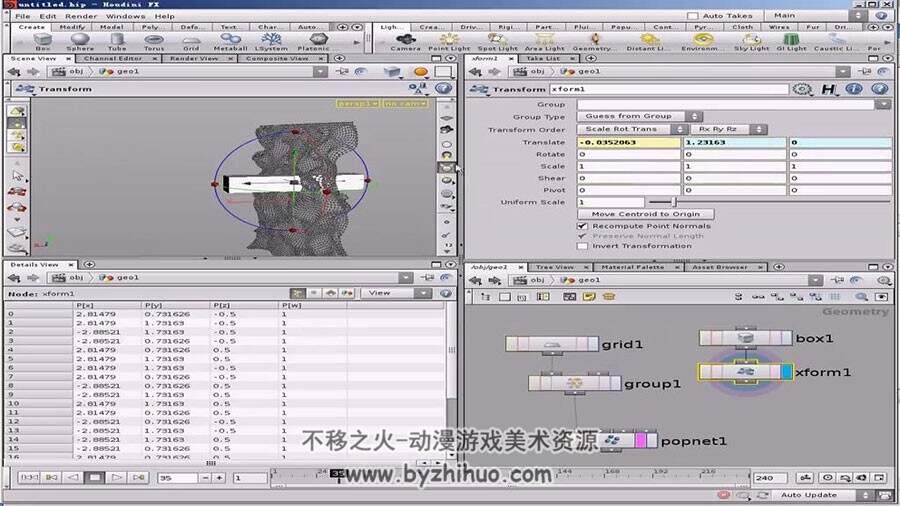Open the Render menu
This screenshot has width=900, height=506.
[81, 16]
